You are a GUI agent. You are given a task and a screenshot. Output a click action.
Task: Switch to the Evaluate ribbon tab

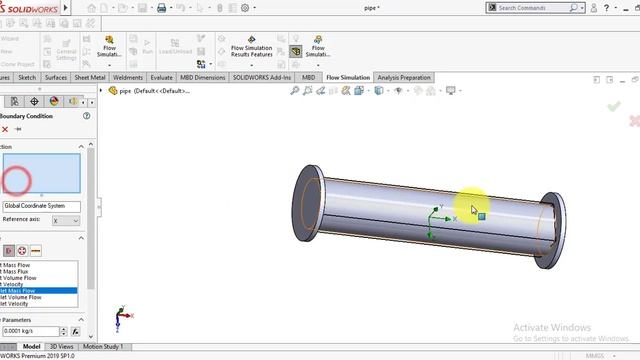tap(162, 78)
